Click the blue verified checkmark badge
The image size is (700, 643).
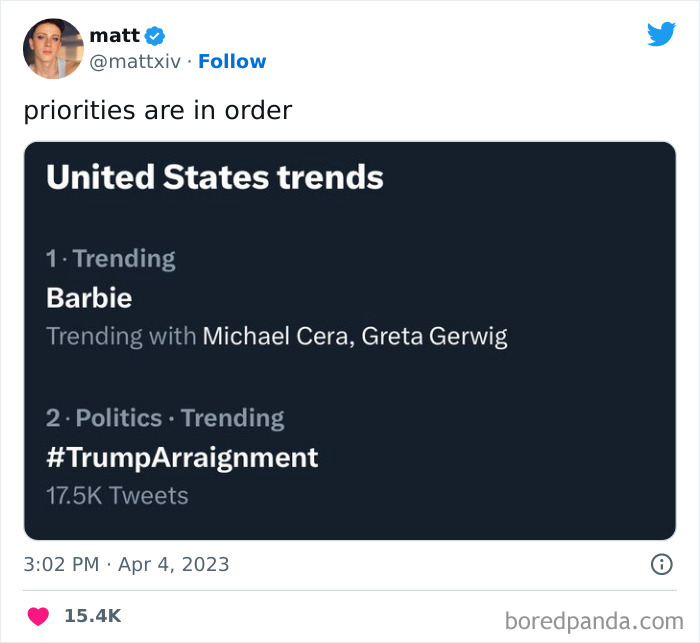155,36
